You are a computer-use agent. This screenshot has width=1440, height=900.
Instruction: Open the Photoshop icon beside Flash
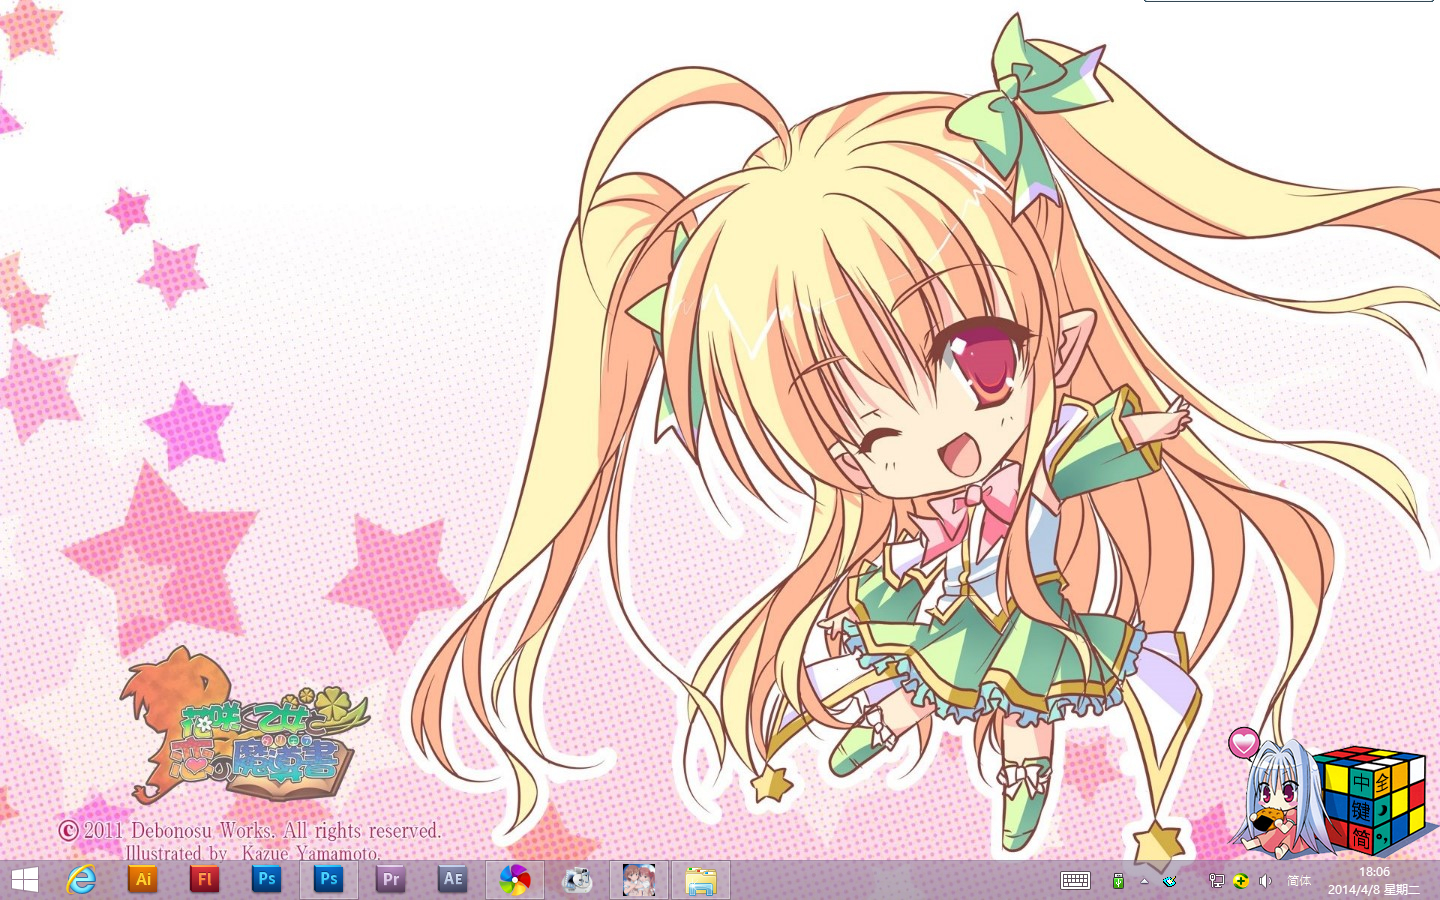click(x=267, y=880)
